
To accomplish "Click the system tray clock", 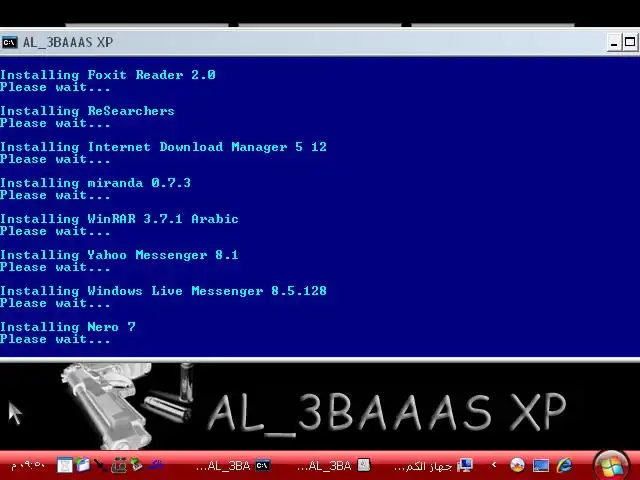I will tap(27, 465).
